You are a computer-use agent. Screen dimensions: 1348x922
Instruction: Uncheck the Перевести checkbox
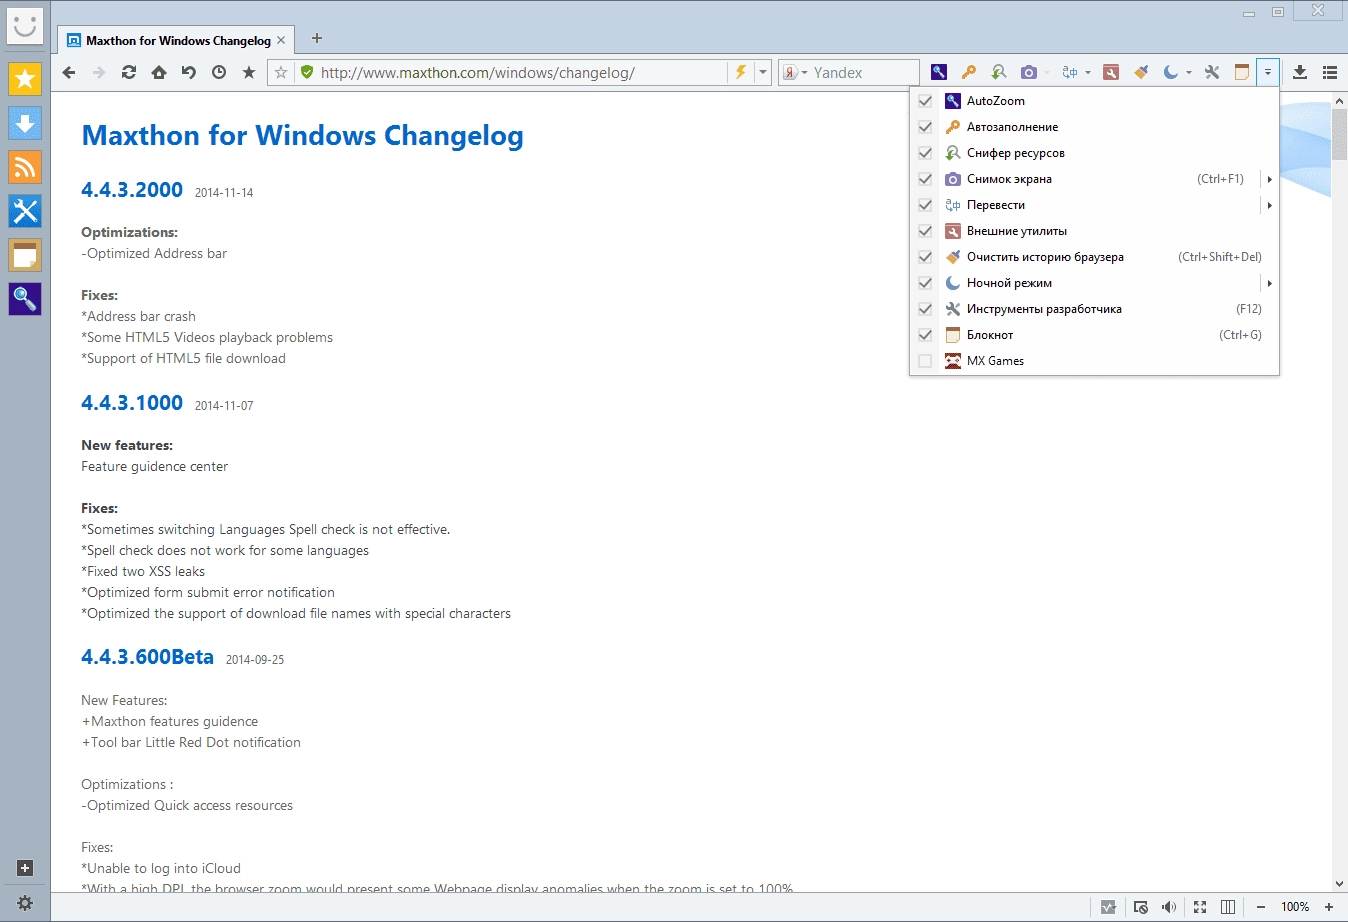(925, 205)
